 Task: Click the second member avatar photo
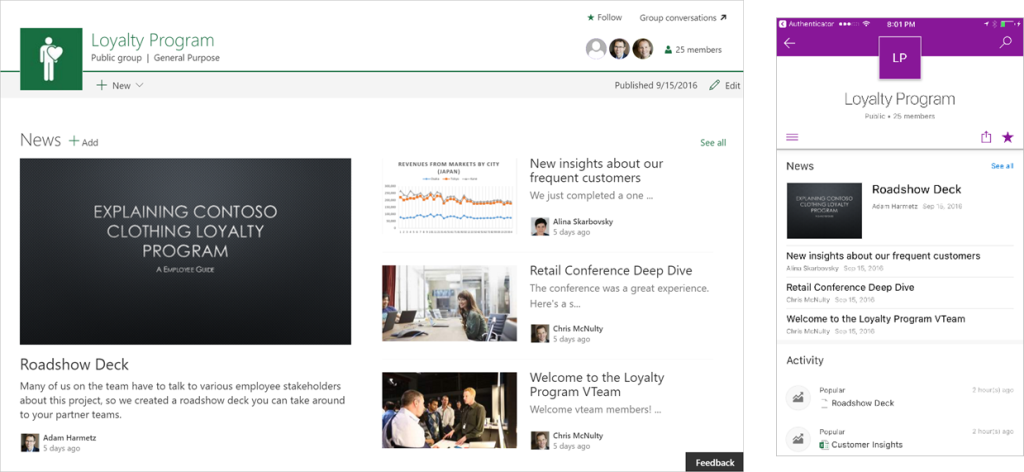pyautogui.click(x=619, y=49)
